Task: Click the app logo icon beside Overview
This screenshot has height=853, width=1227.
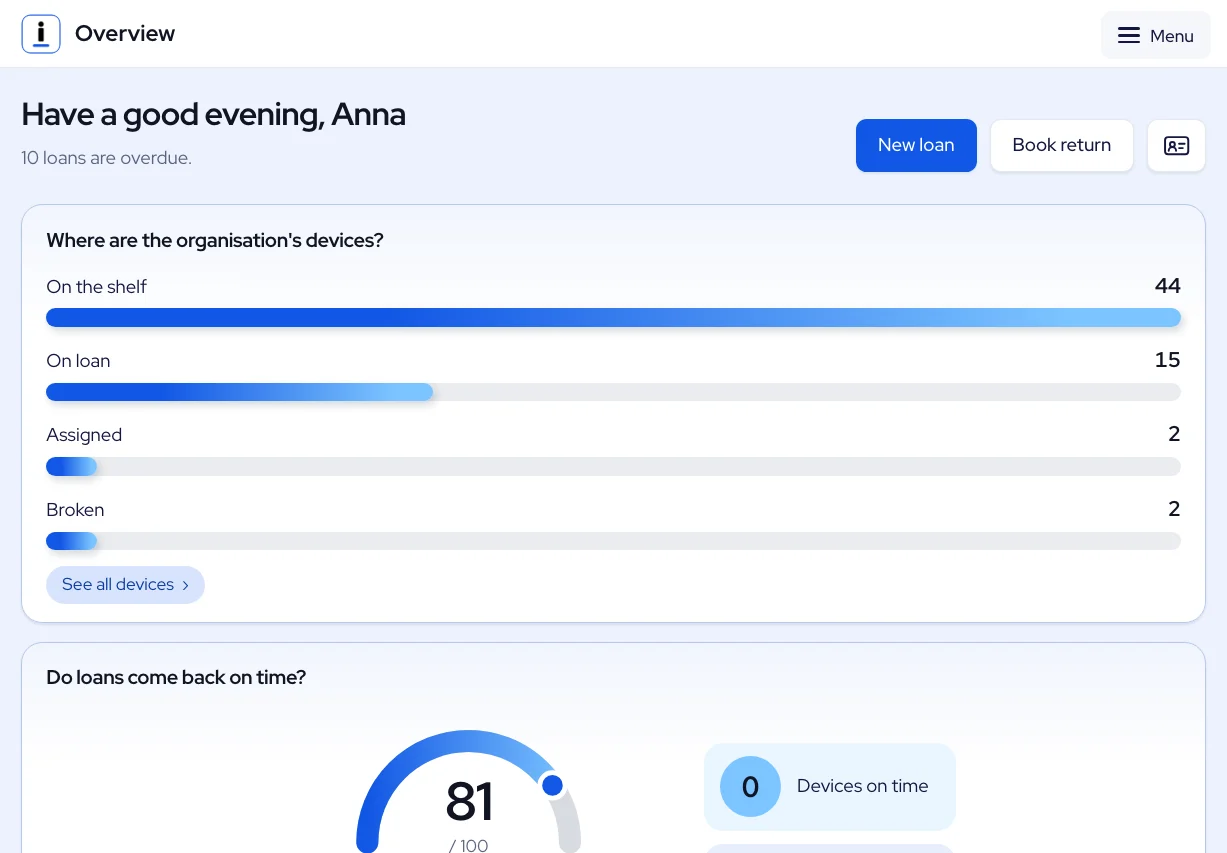Action: coord(41,34)
